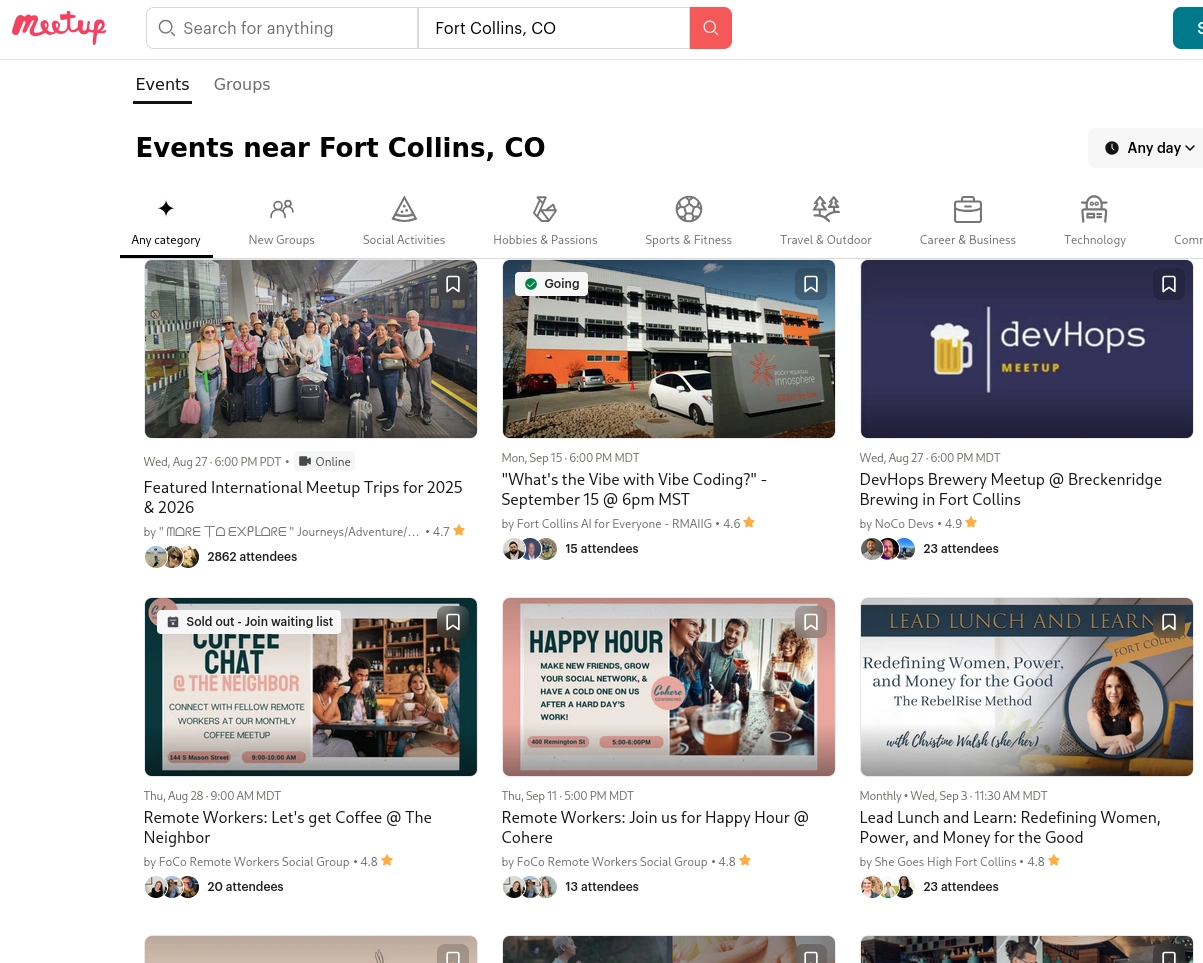The height and width of the screenshot is (963, 1203).
Task: Click attendee avatars on Lead Lunch event
Action: pos(888,887)
